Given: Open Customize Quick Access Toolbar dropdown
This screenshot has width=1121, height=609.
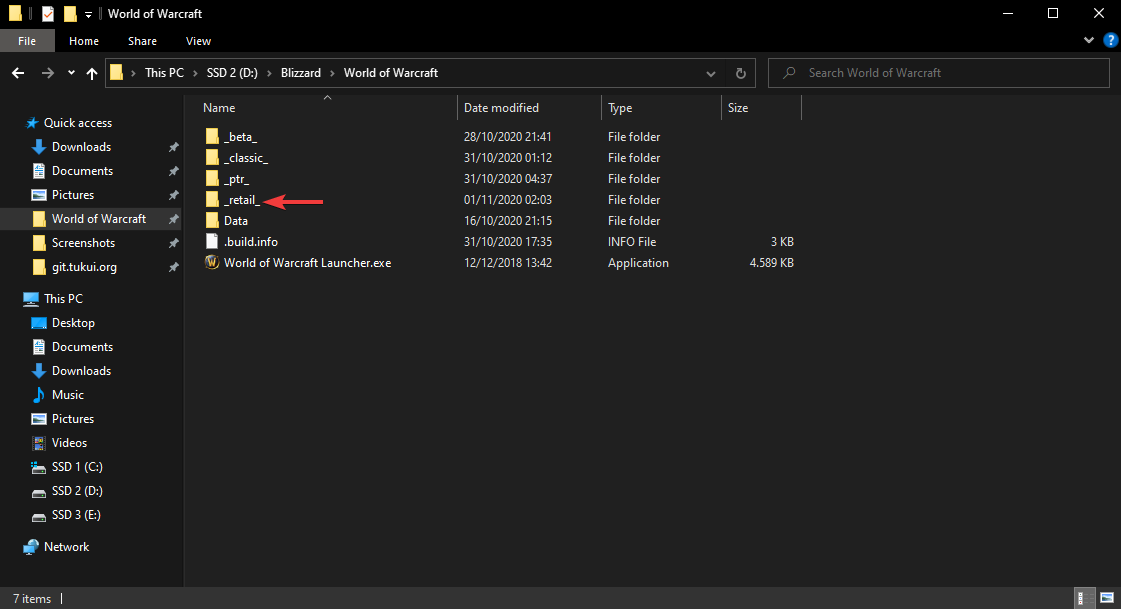Looking at the screenshot, I should (88, 14).
